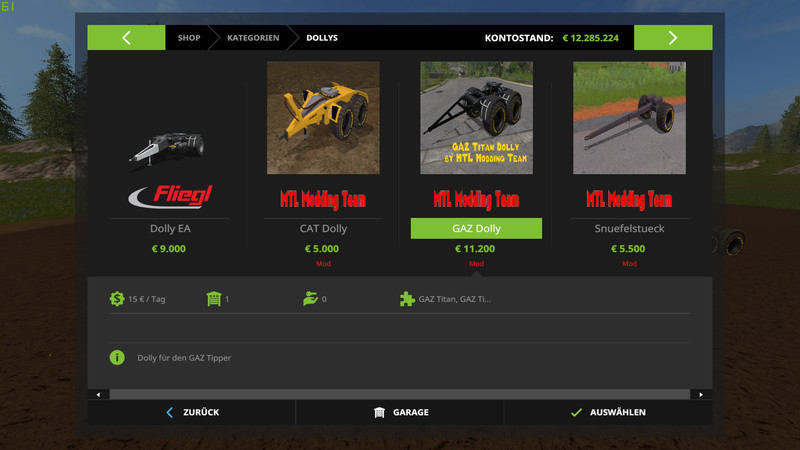
Task: Click the green previous category arrow
Action: pyautogui.click(x=126, y=38)
